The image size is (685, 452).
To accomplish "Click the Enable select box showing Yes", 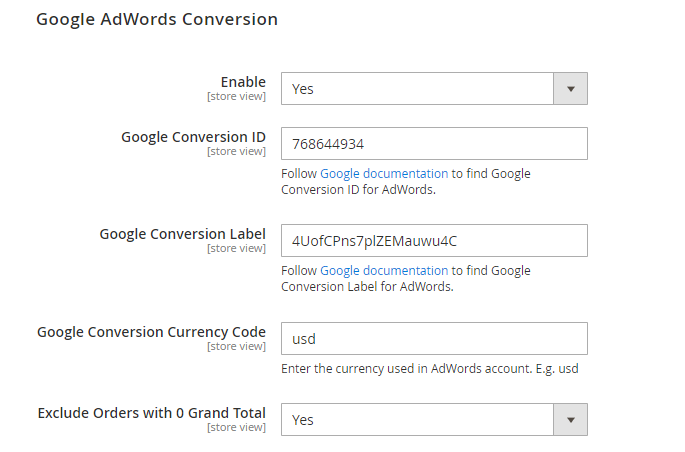I will pyautogui.click(x=434, y=89).
